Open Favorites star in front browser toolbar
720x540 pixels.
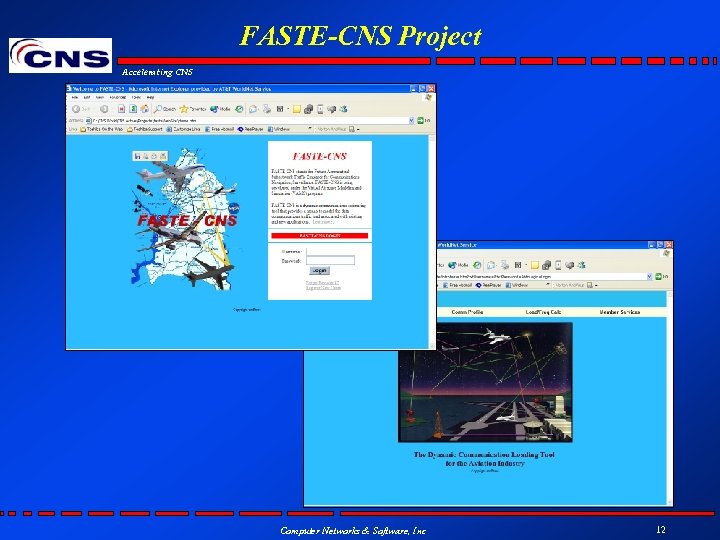pyautogui.click(x=192, y=109)
